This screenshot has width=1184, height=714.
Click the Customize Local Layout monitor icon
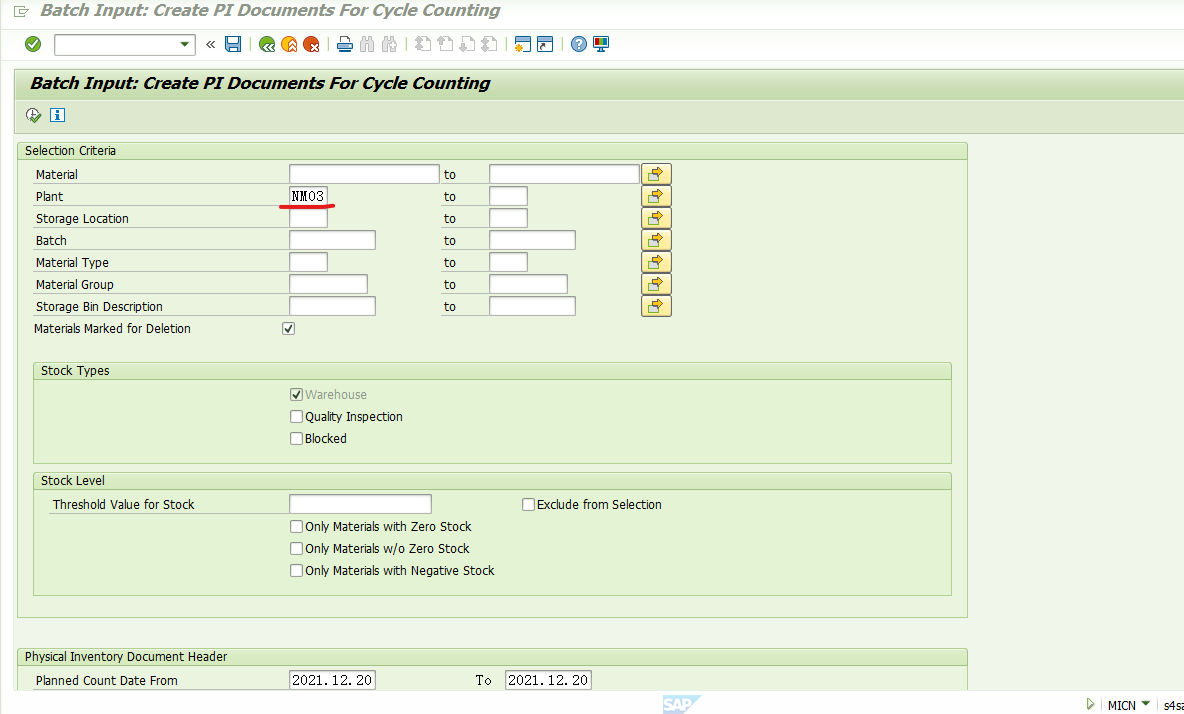601,45
